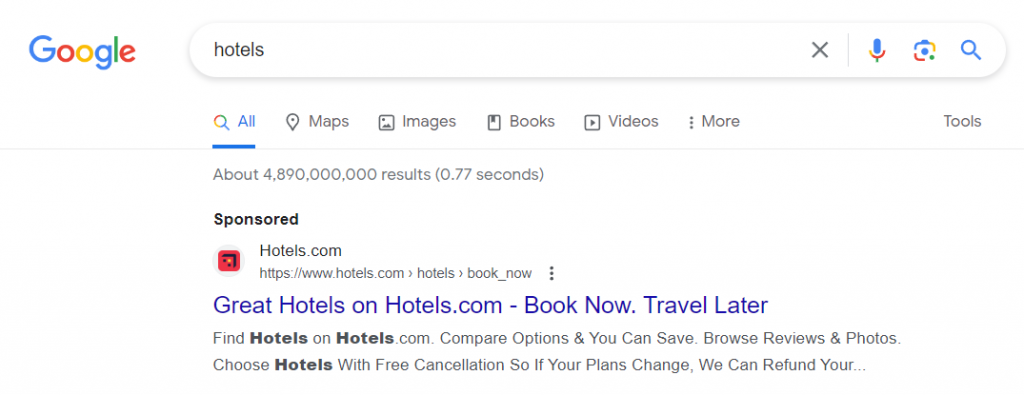The height and width of the screenshot is (395, 1024).
Task: Click into the hotels search field
Action: (496, 50)
